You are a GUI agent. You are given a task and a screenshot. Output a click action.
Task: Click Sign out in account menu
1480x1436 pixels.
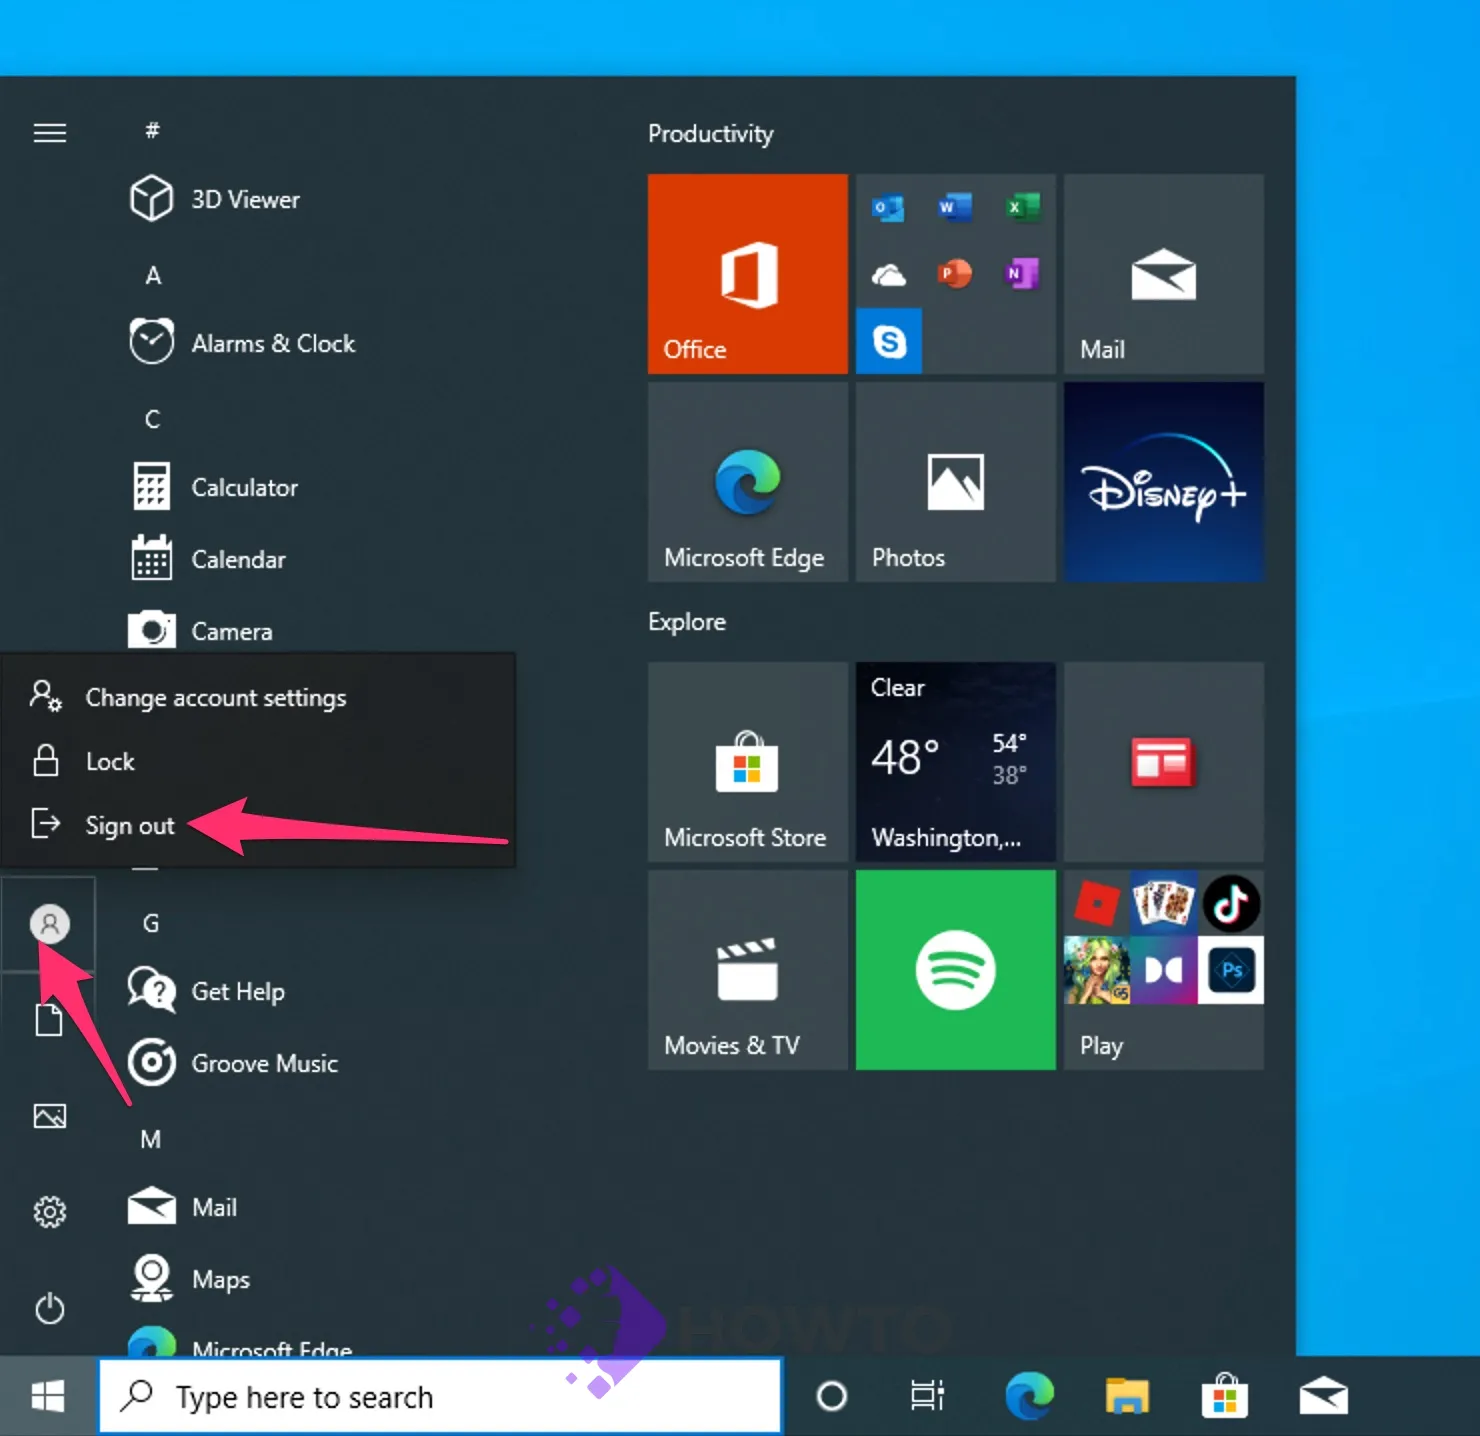[x=258, y=825]
